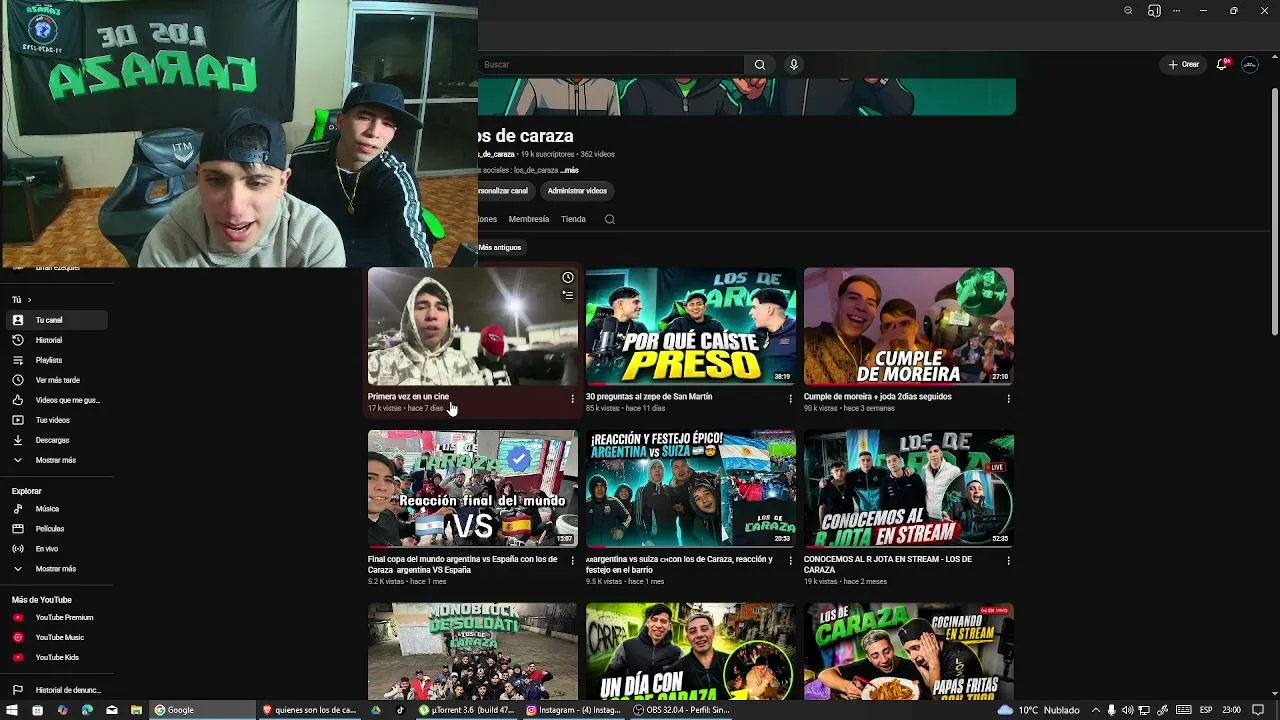
Task: Click the Ver más tarde clock icon
Action: click(x=17, y=380)
